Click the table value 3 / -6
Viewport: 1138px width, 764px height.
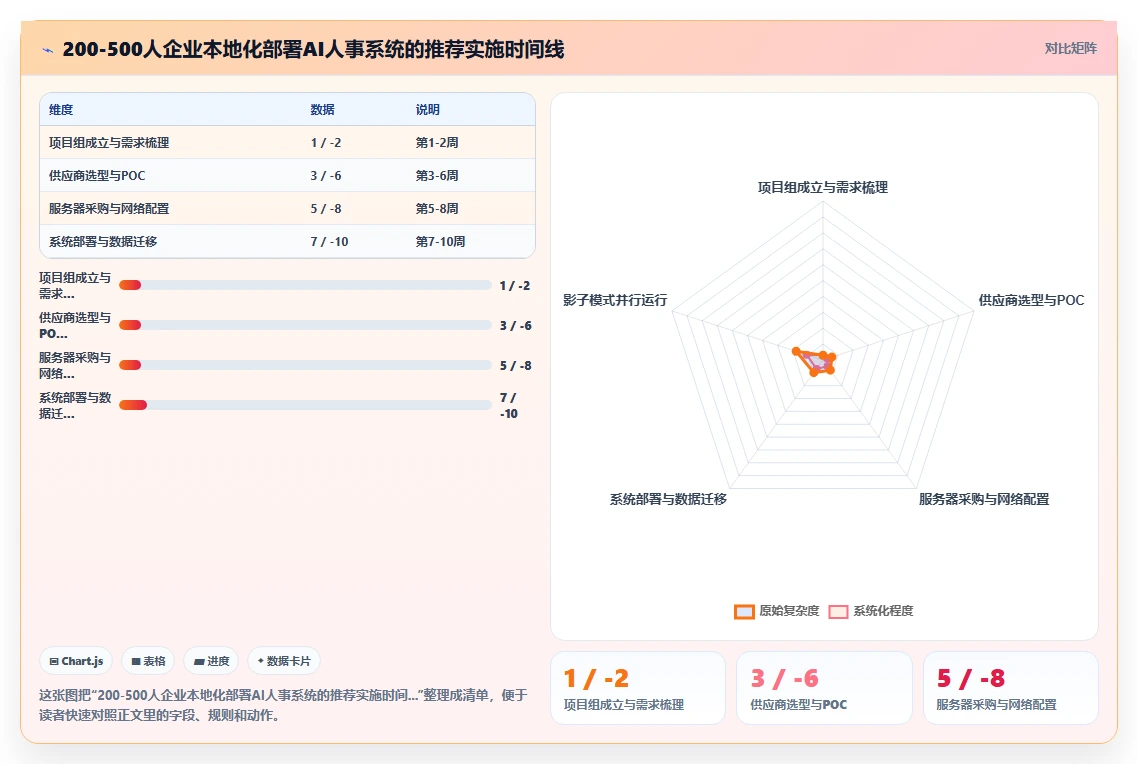[x=326, y=176]
